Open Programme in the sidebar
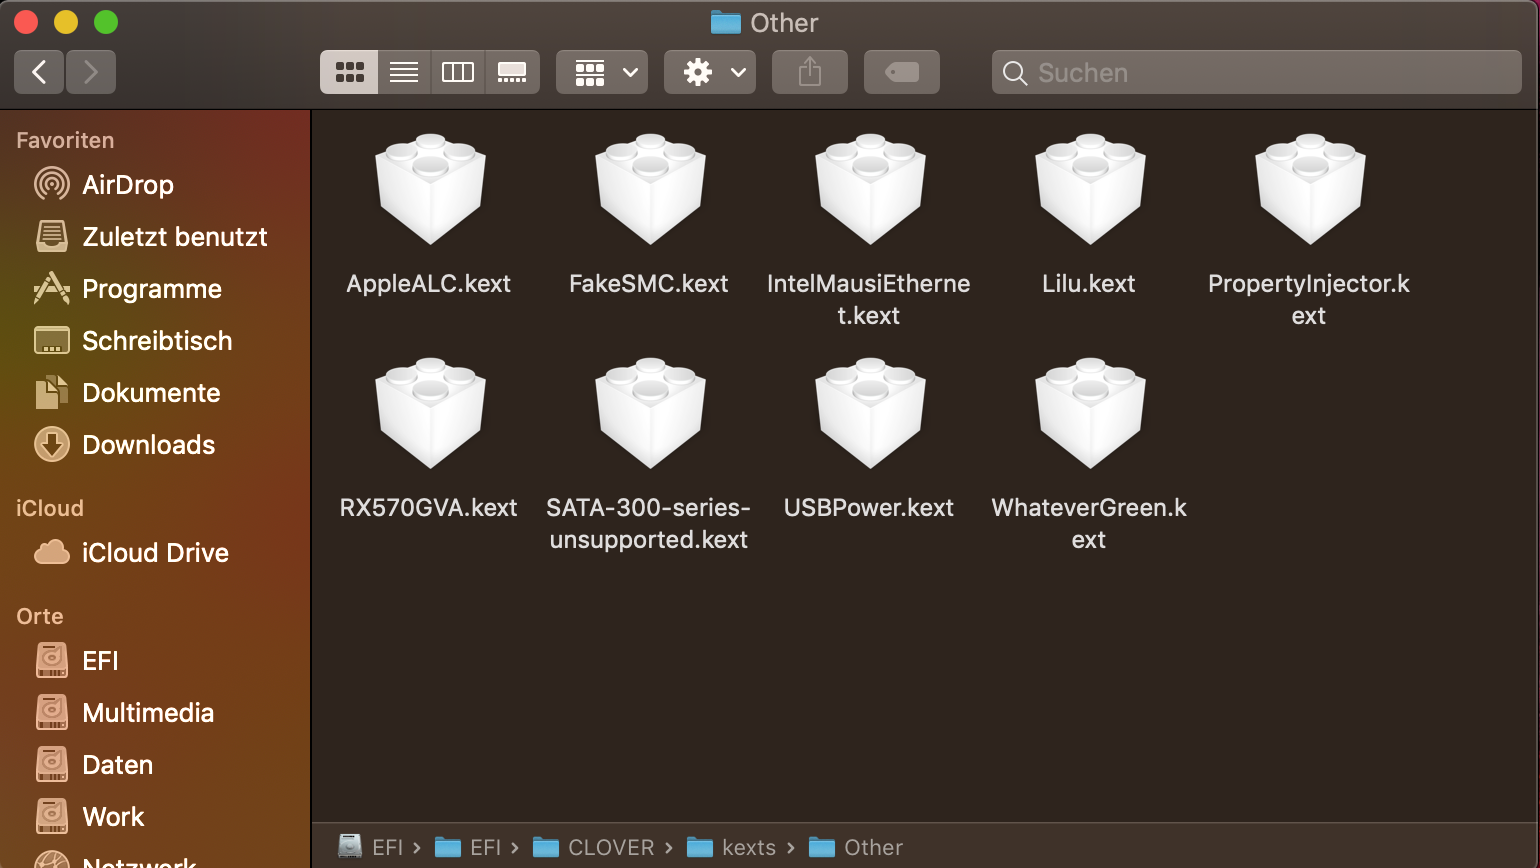The width and height of the screenshot is (1540, 868). point(155,289)
